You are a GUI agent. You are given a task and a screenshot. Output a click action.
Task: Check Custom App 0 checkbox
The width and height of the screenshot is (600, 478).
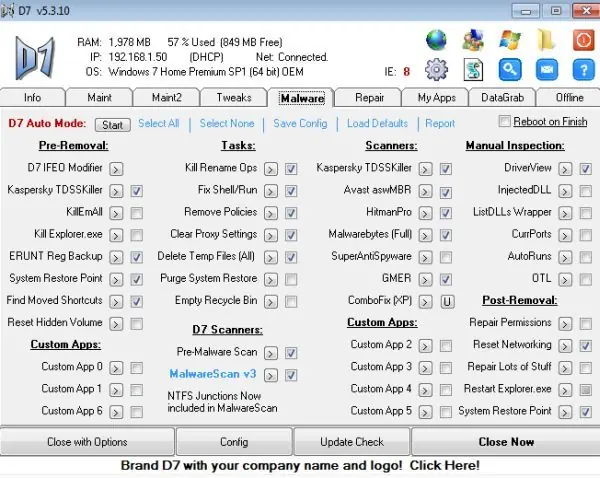click(x=137, y=368)
